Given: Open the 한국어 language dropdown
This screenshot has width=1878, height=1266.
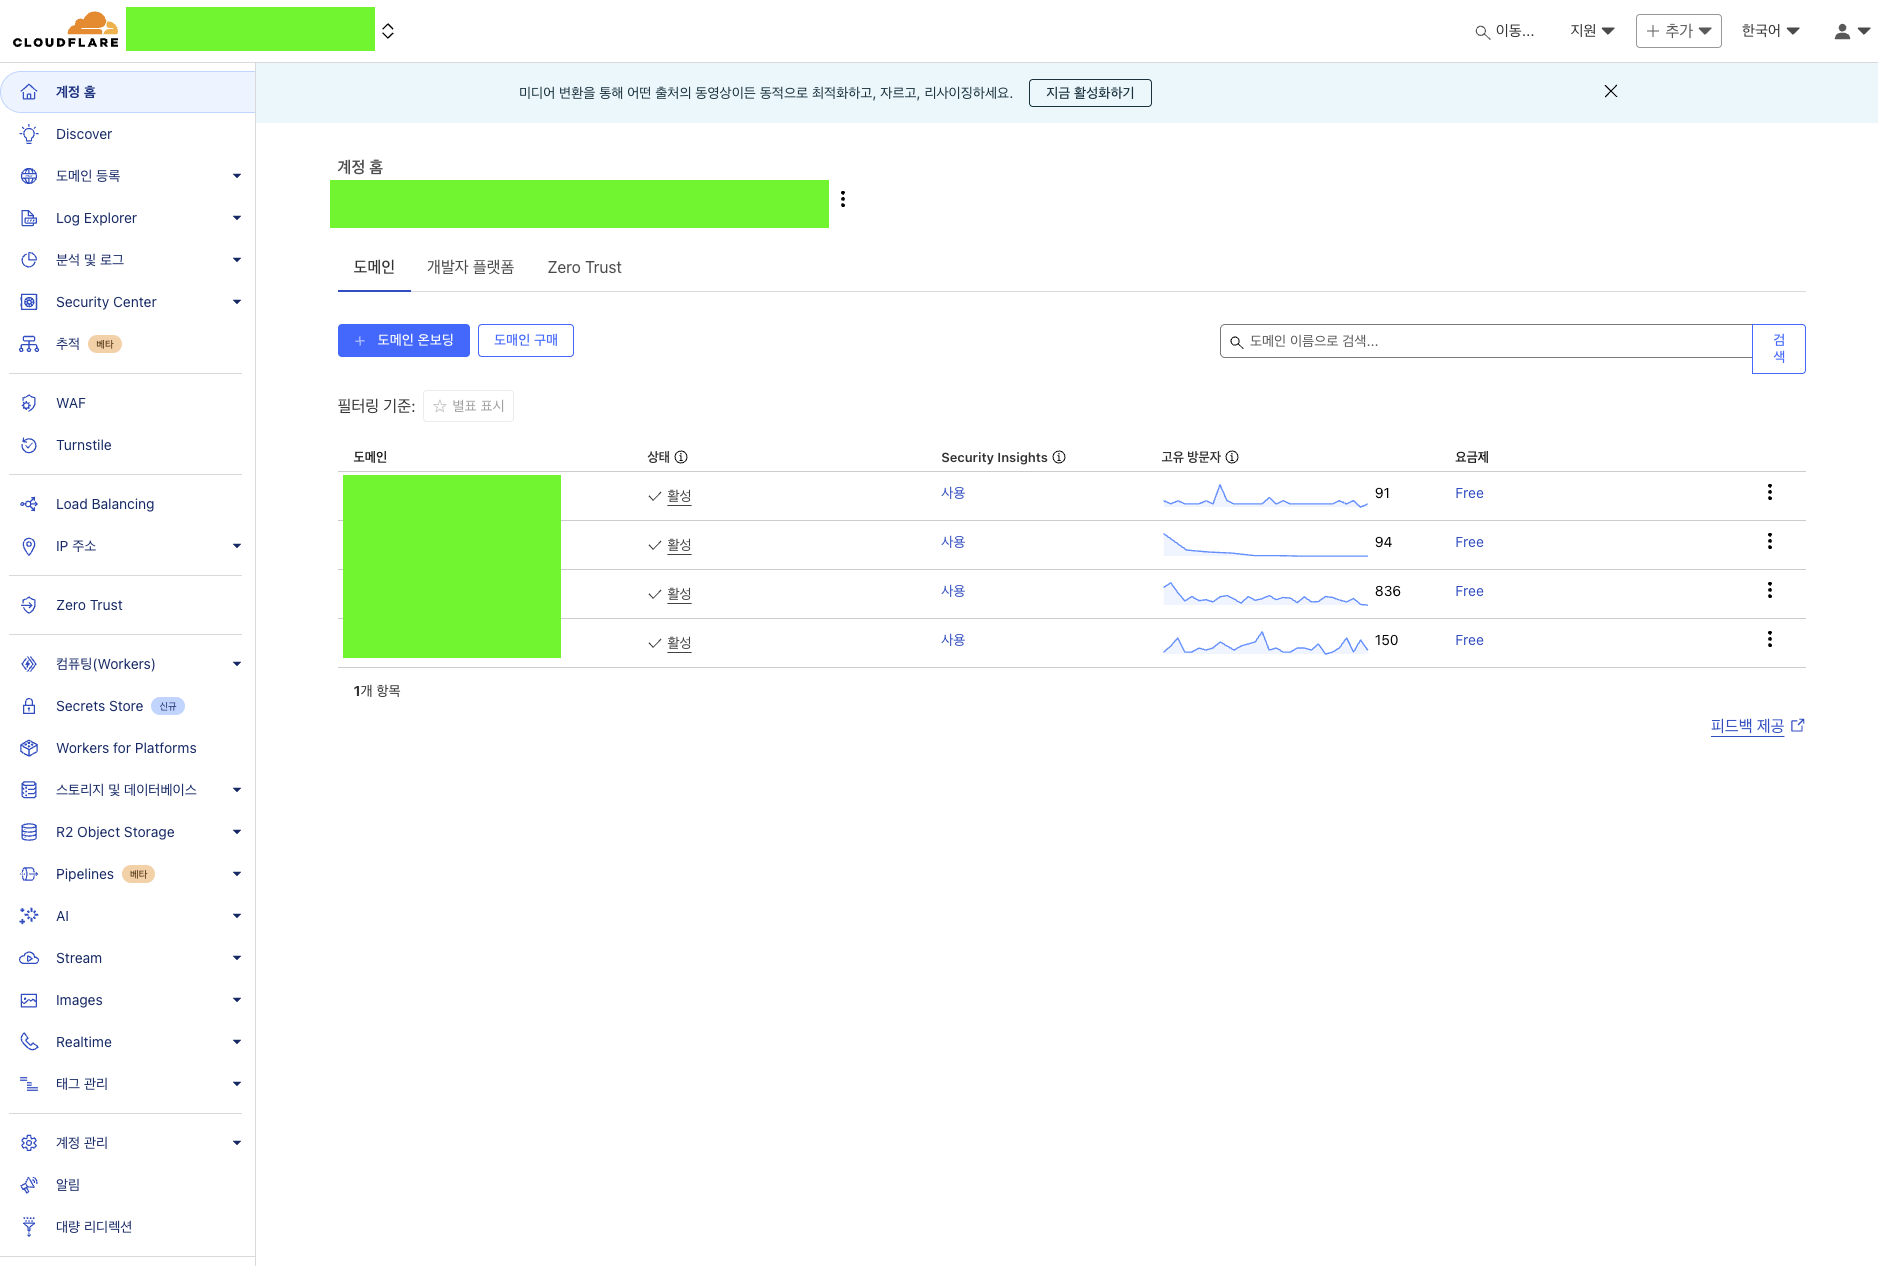Looking at the screenshot, I should (1770, 31).
